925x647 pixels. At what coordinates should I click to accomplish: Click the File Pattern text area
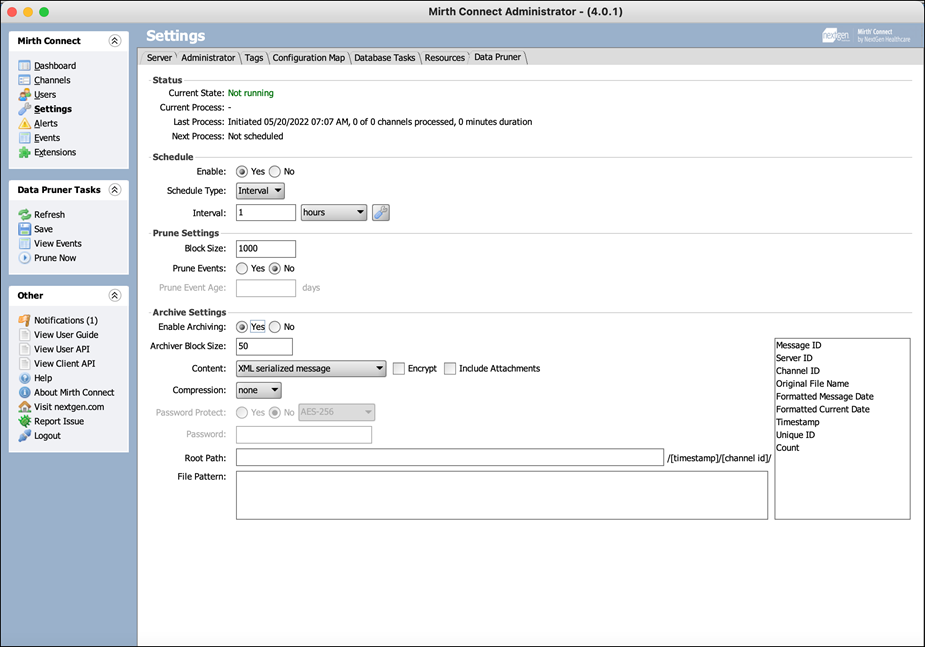point(502,495)
